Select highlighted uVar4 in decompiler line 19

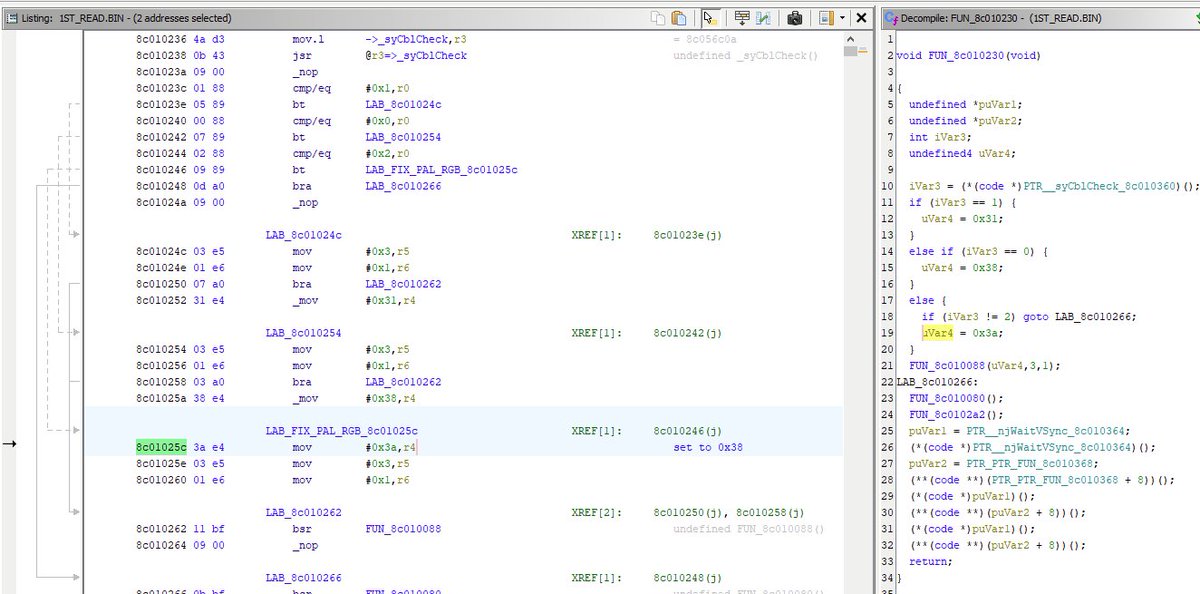click(x=938, y=333)
